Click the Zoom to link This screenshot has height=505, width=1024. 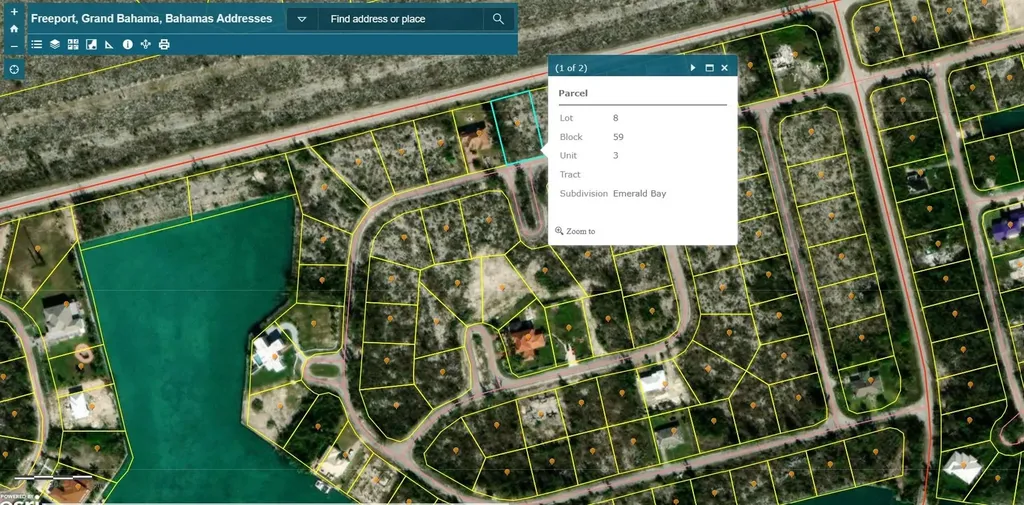[x=580, y=231]
